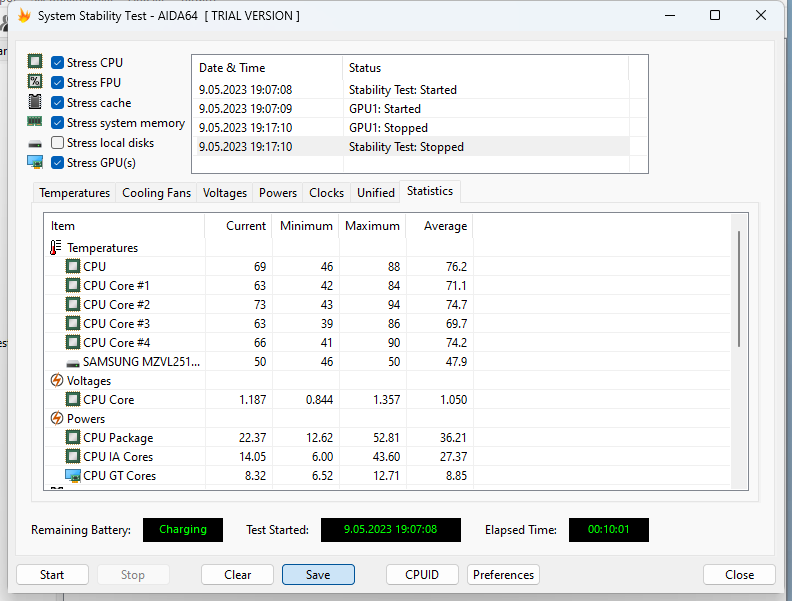This screenshot has width=792, height=601.
Task: Click the Average column header
Action: click(439, 226)
